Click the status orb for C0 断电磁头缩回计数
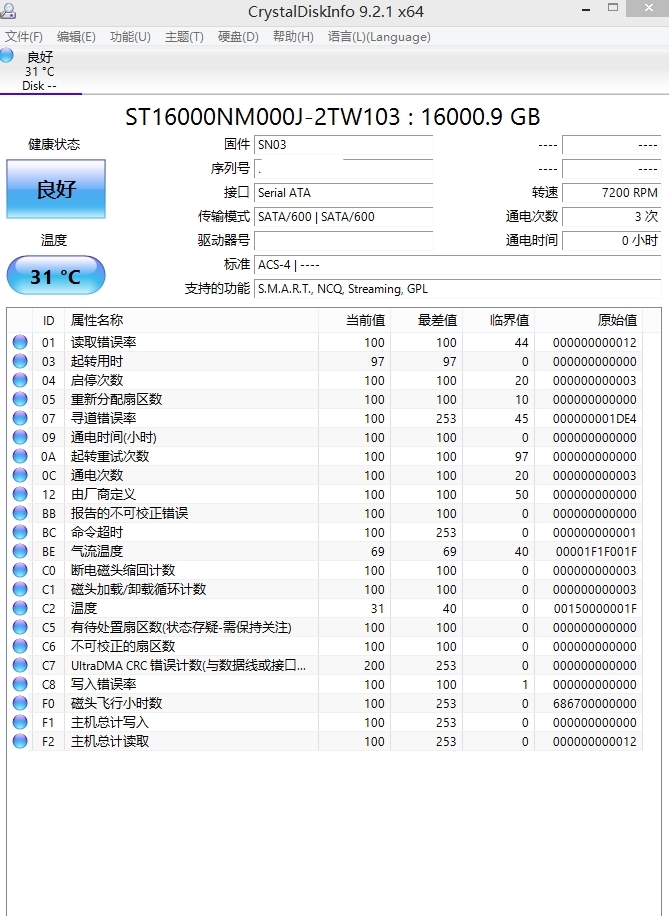 (x=20, y=570)
